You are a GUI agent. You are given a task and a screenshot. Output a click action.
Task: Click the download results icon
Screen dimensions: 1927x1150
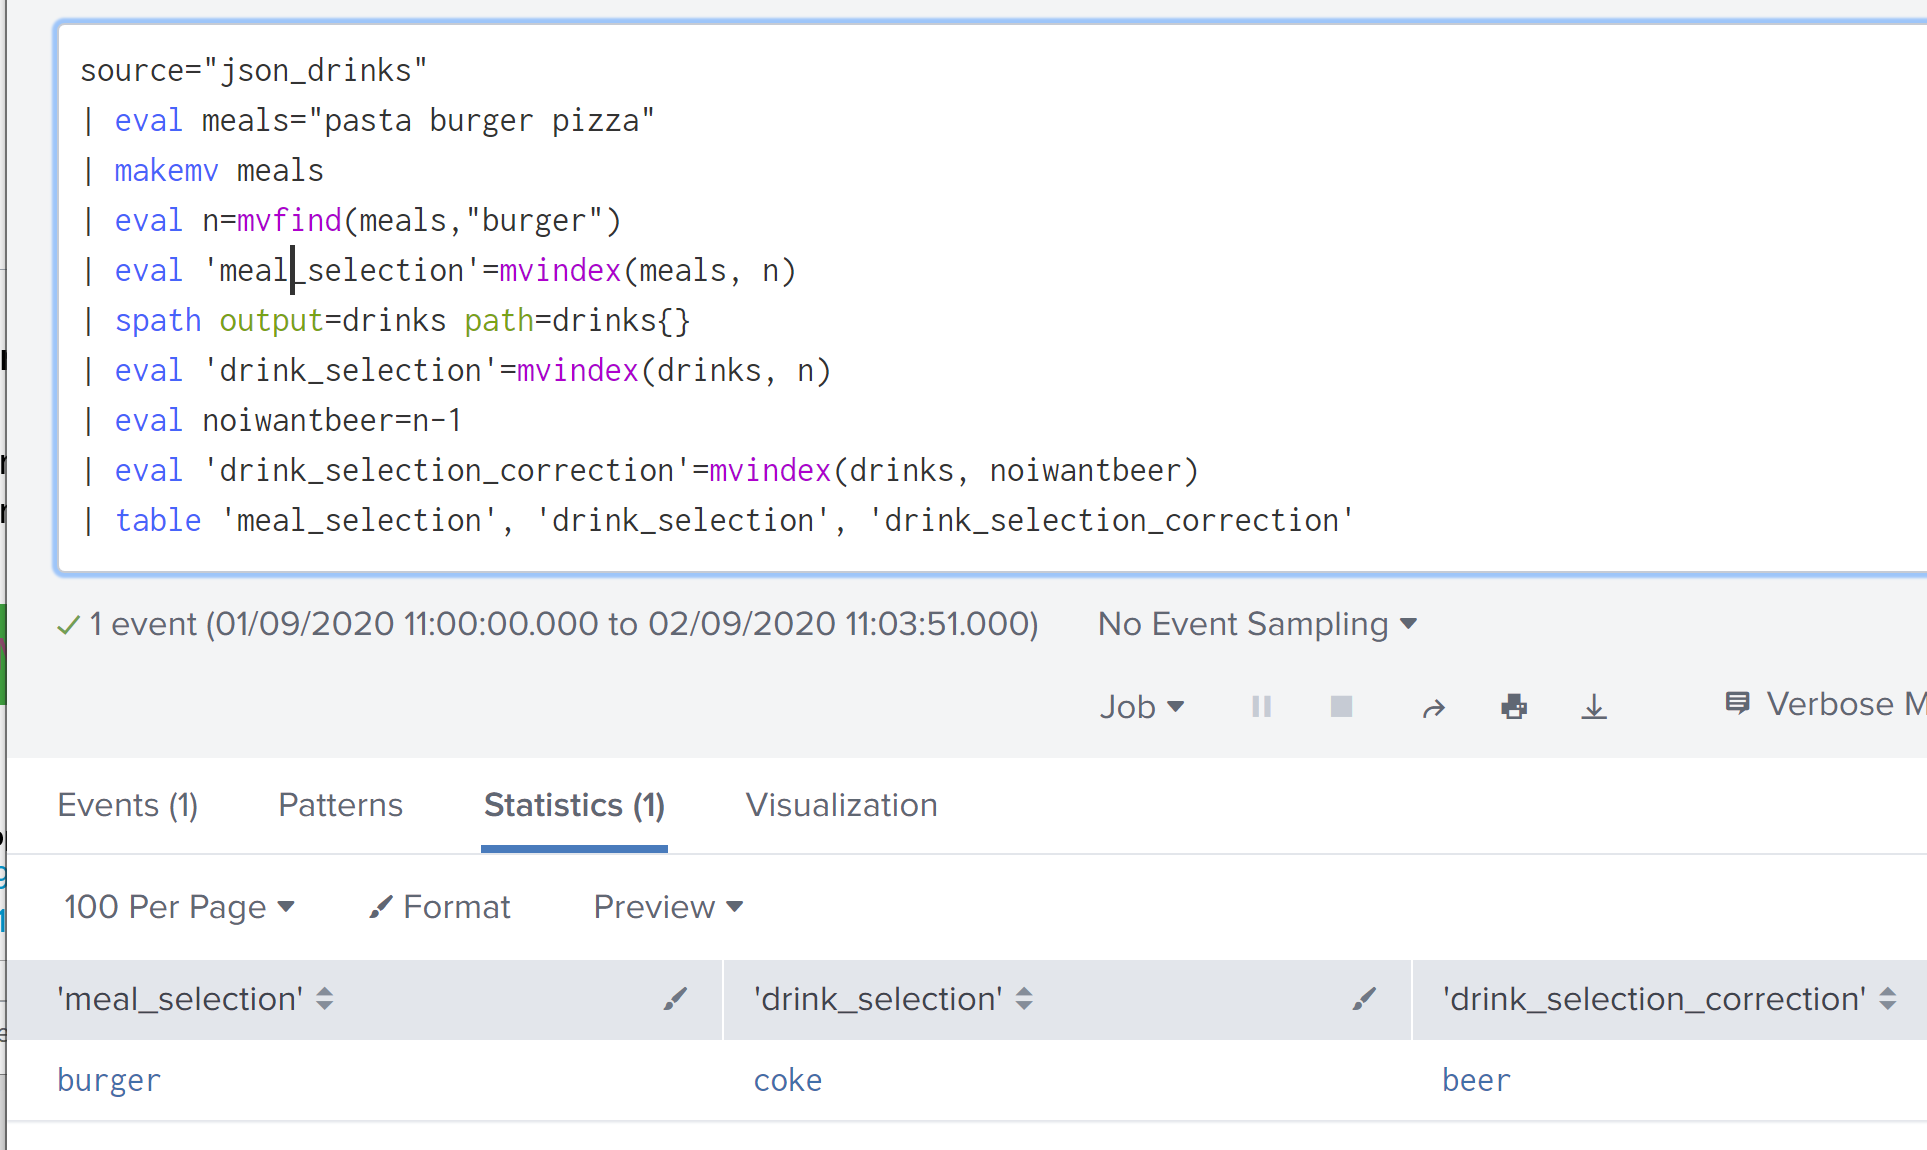1592,706
